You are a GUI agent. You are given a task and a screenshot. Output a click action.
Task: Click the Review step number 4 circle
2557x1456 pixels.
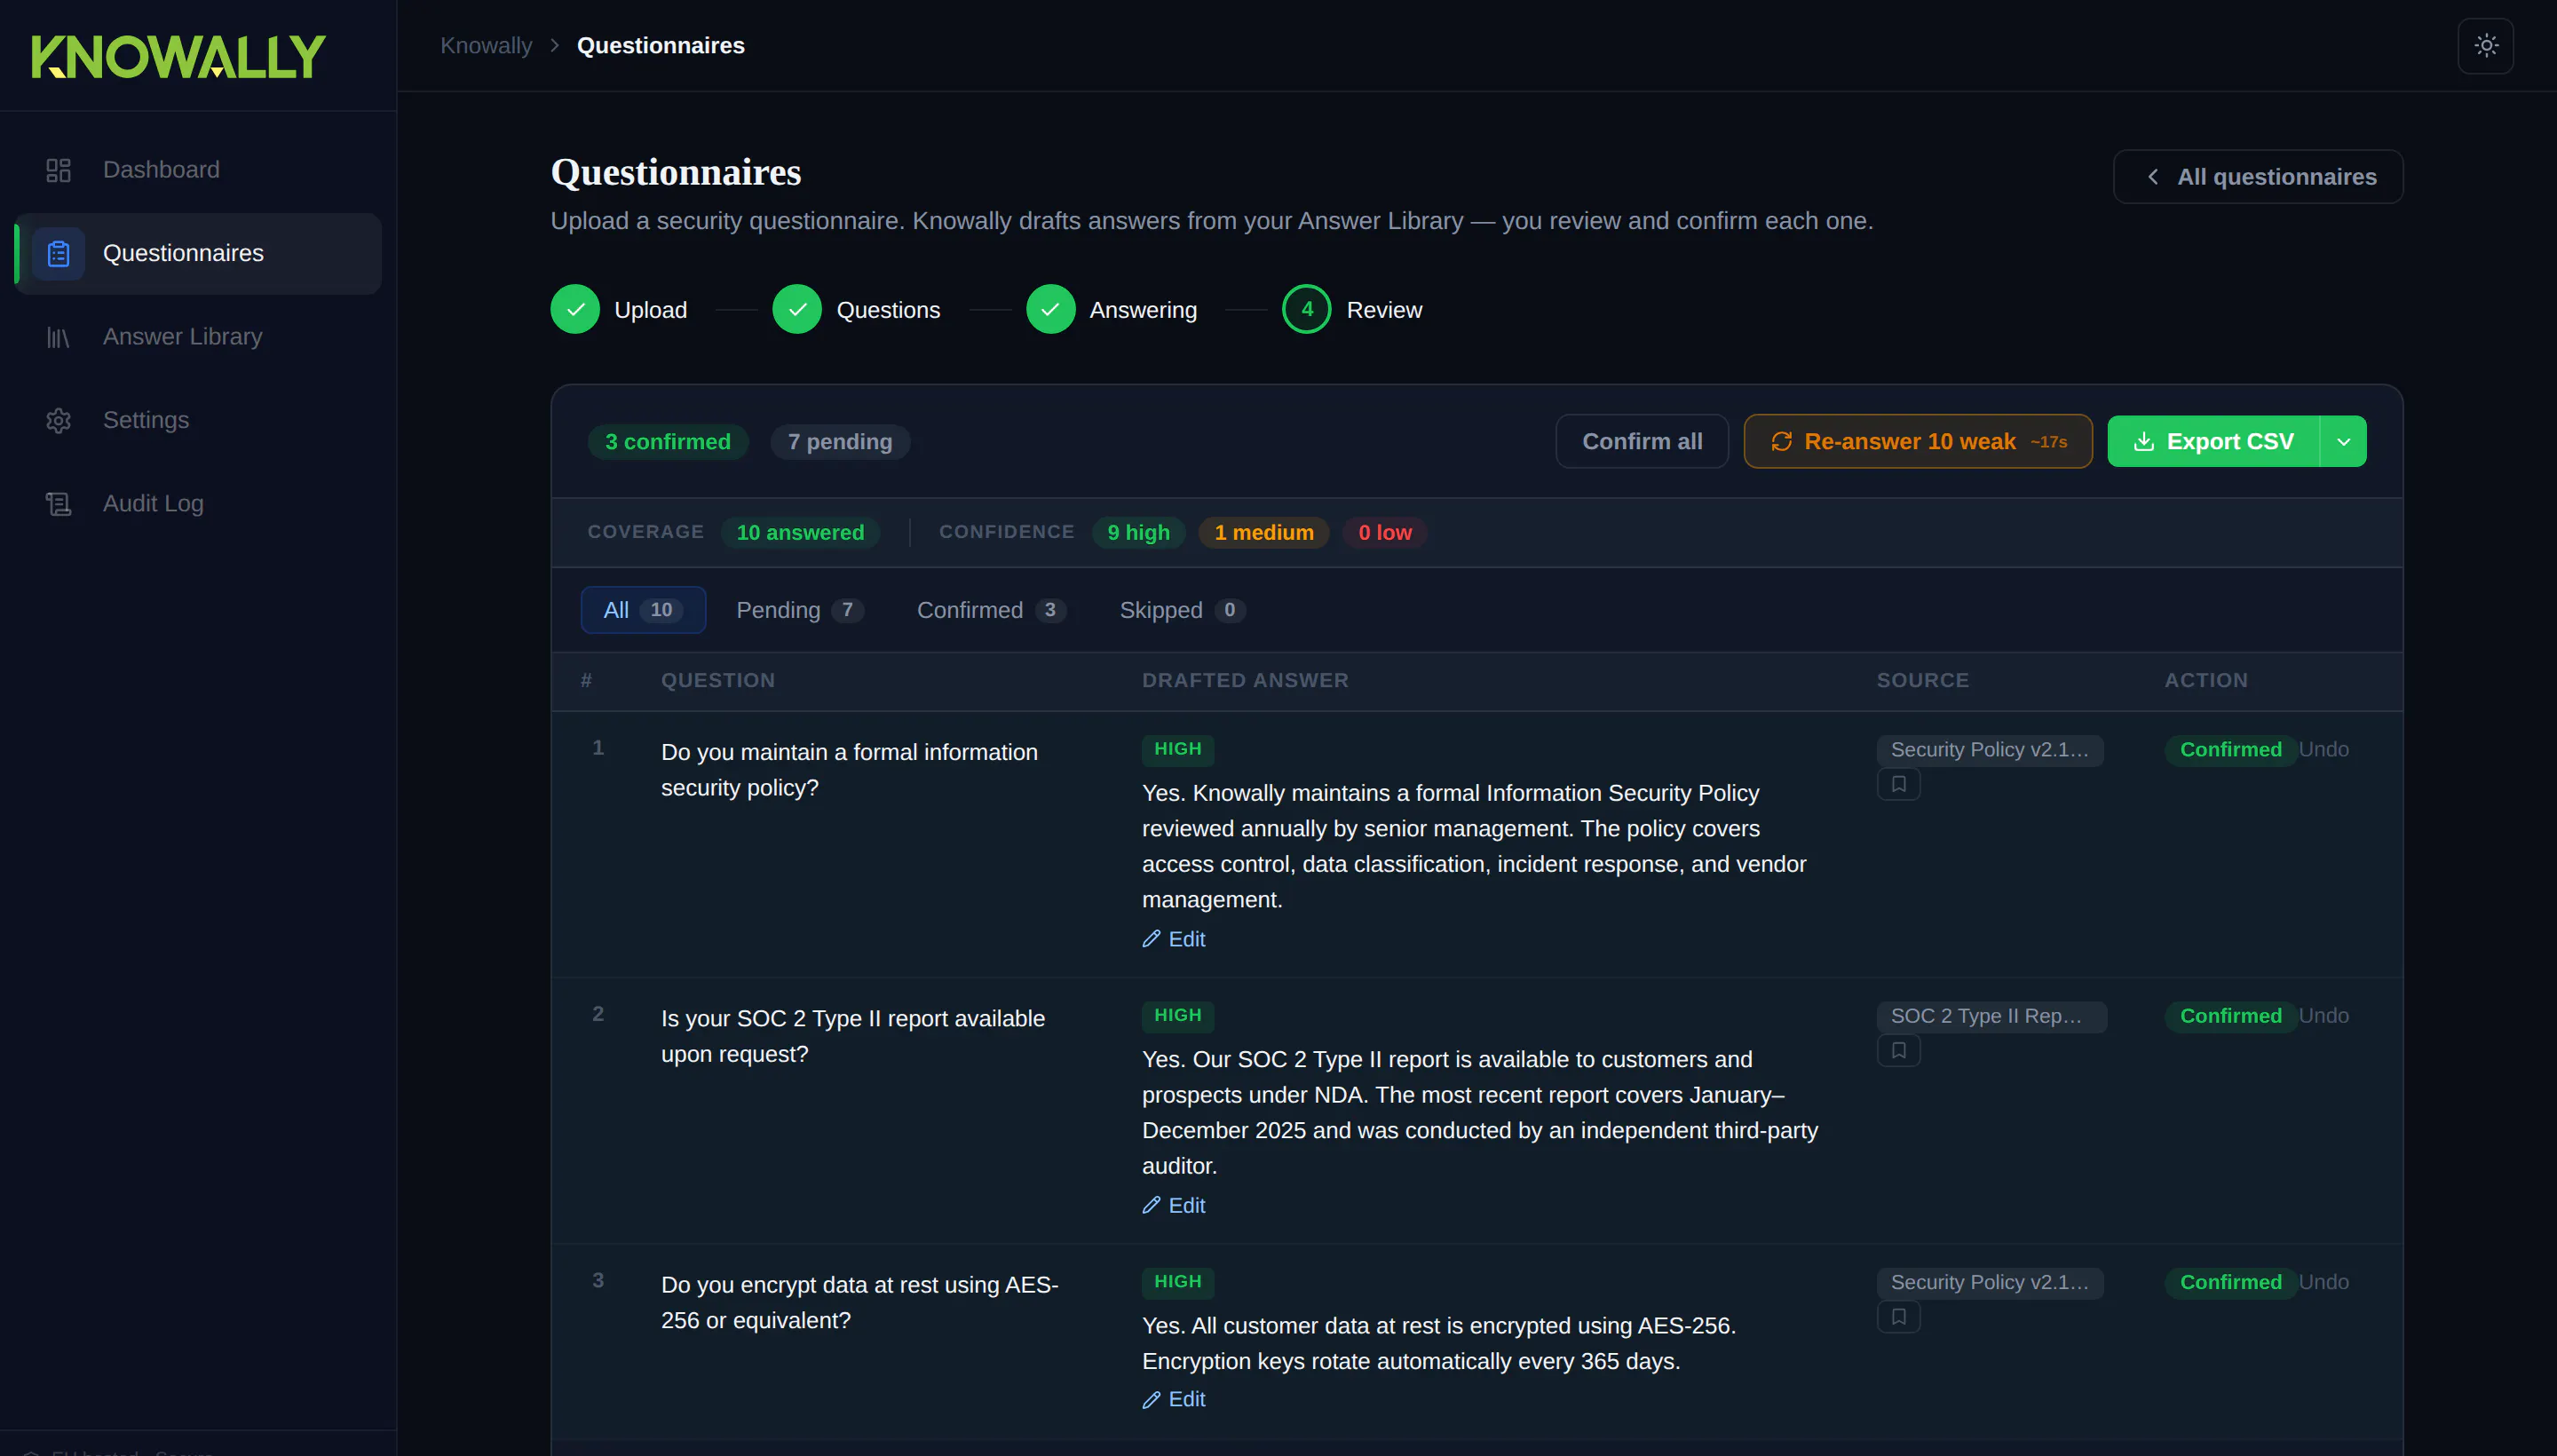tap(1306, 310)
